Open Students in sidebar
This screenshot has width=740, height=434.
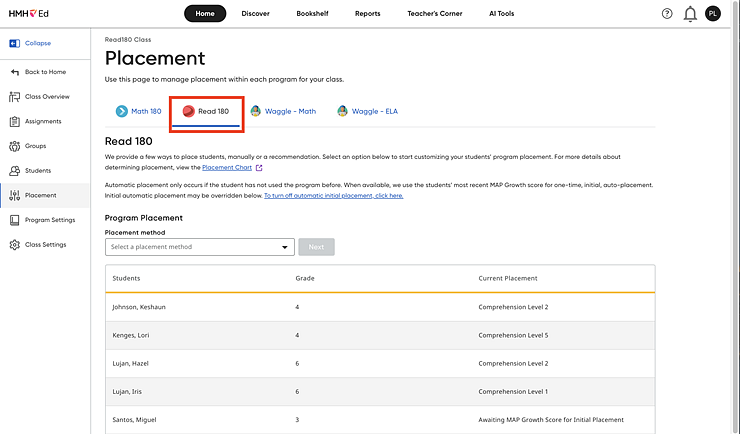click(x=38, y=170)
